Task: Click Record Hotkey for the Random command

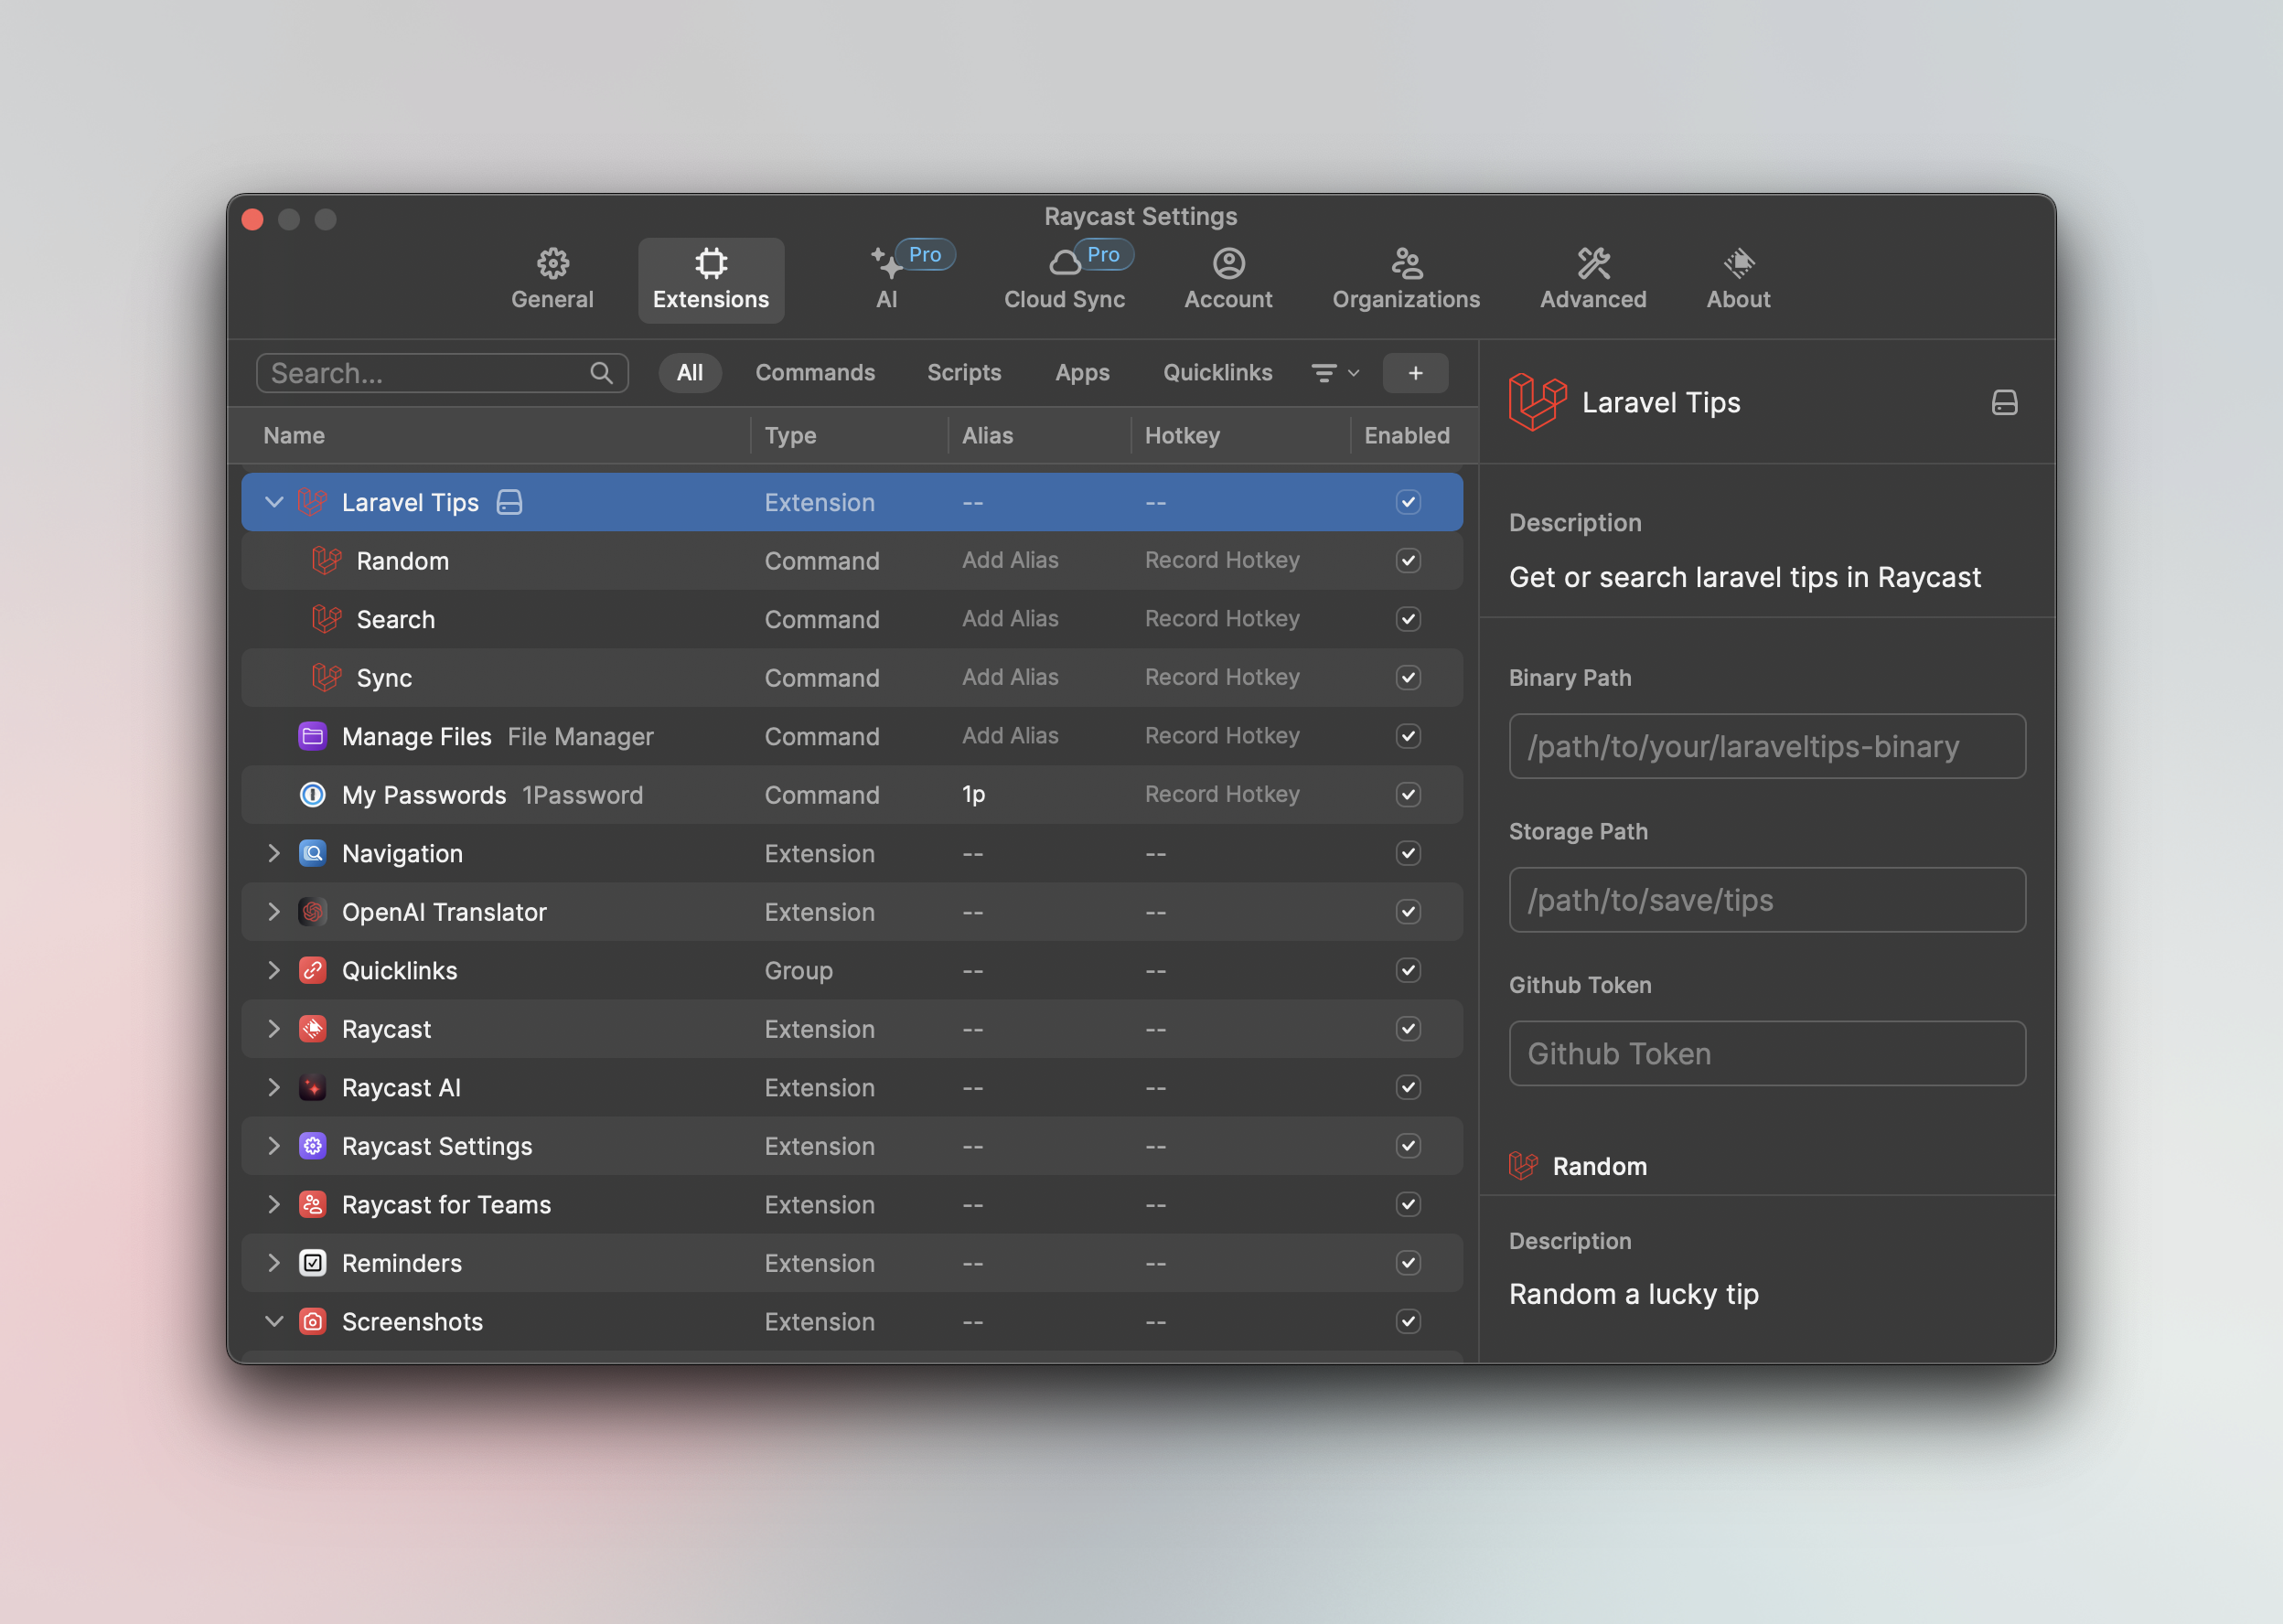Action: [1221, 560]
